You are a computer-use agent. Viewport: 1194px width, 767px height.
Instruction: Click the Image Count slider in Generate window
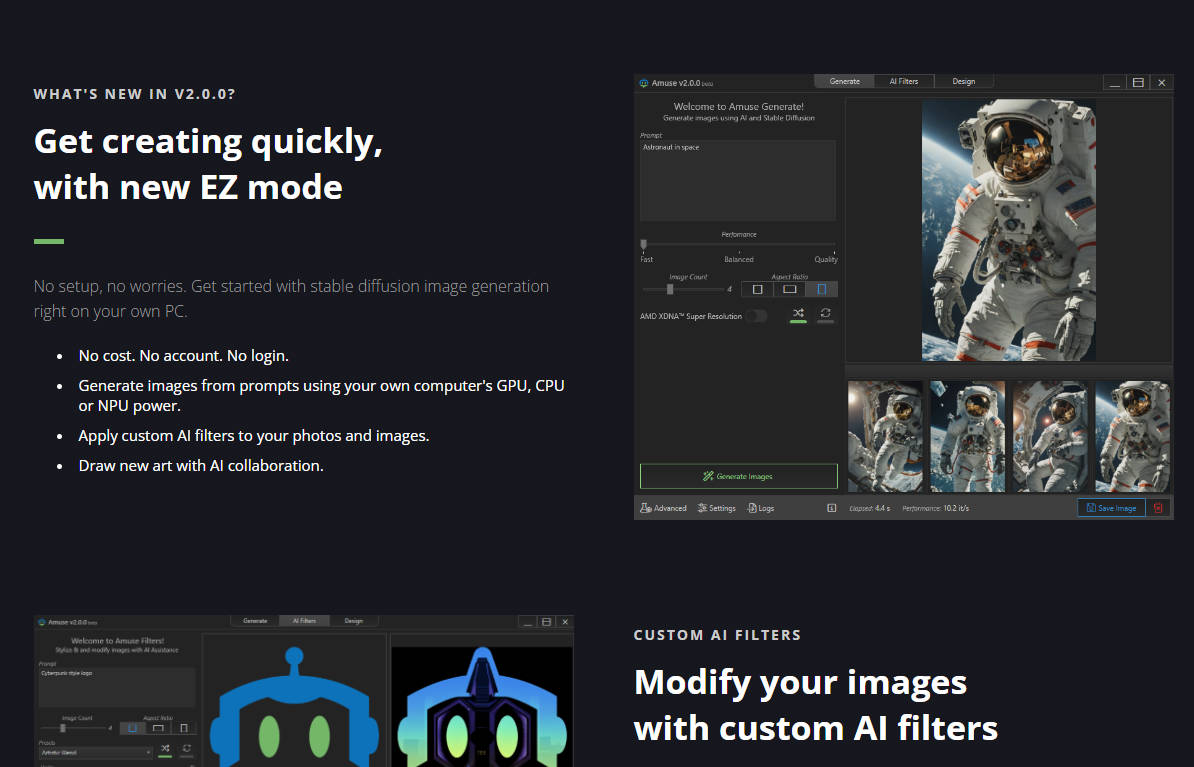(670, 289)
